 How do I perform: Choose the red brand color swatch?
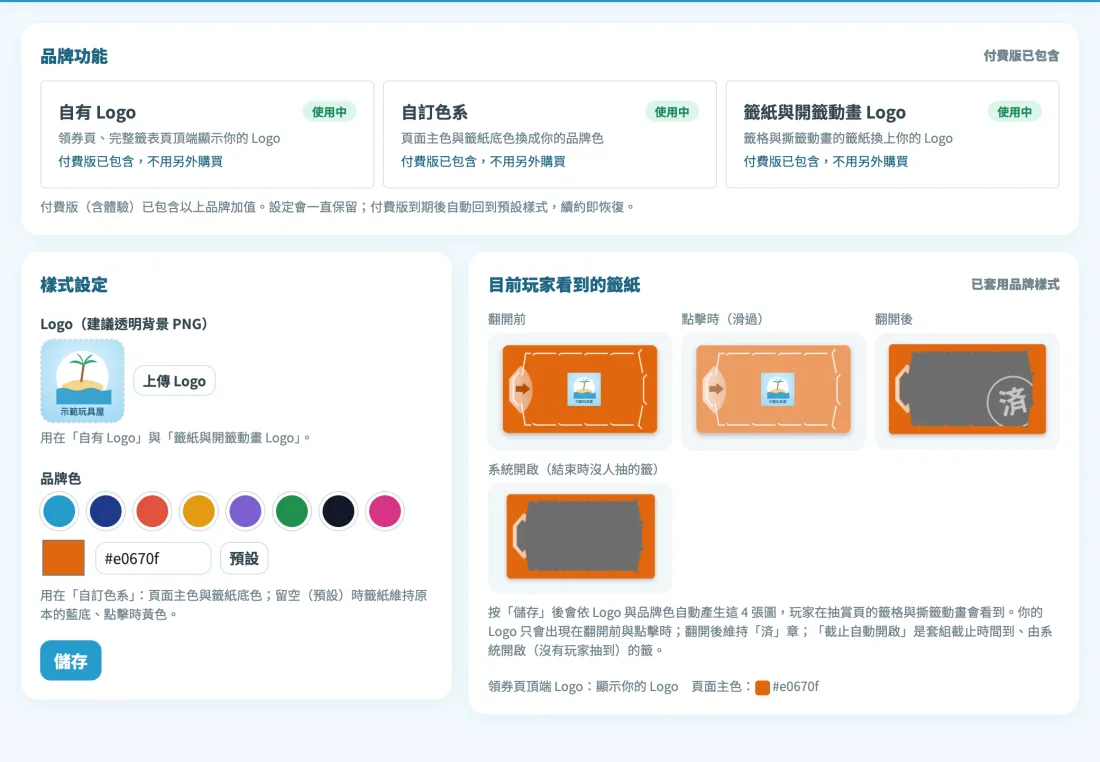click(x=152, y=511)
